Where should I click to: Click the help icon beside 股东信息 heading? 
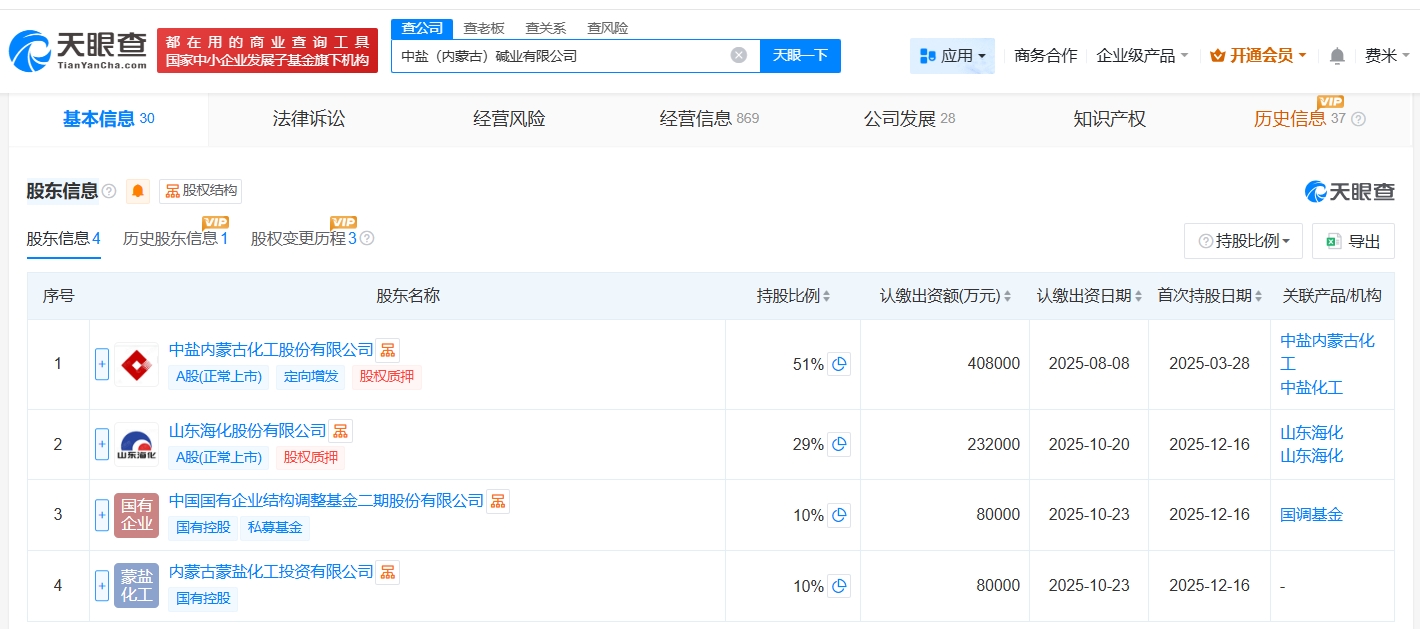click(x=109, y=191)
